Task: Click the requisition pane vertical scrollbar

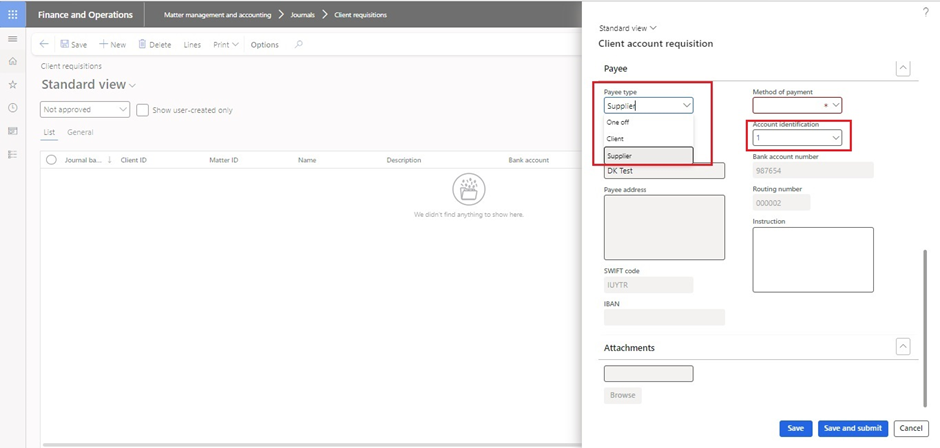Action: [x=926, y=329]
